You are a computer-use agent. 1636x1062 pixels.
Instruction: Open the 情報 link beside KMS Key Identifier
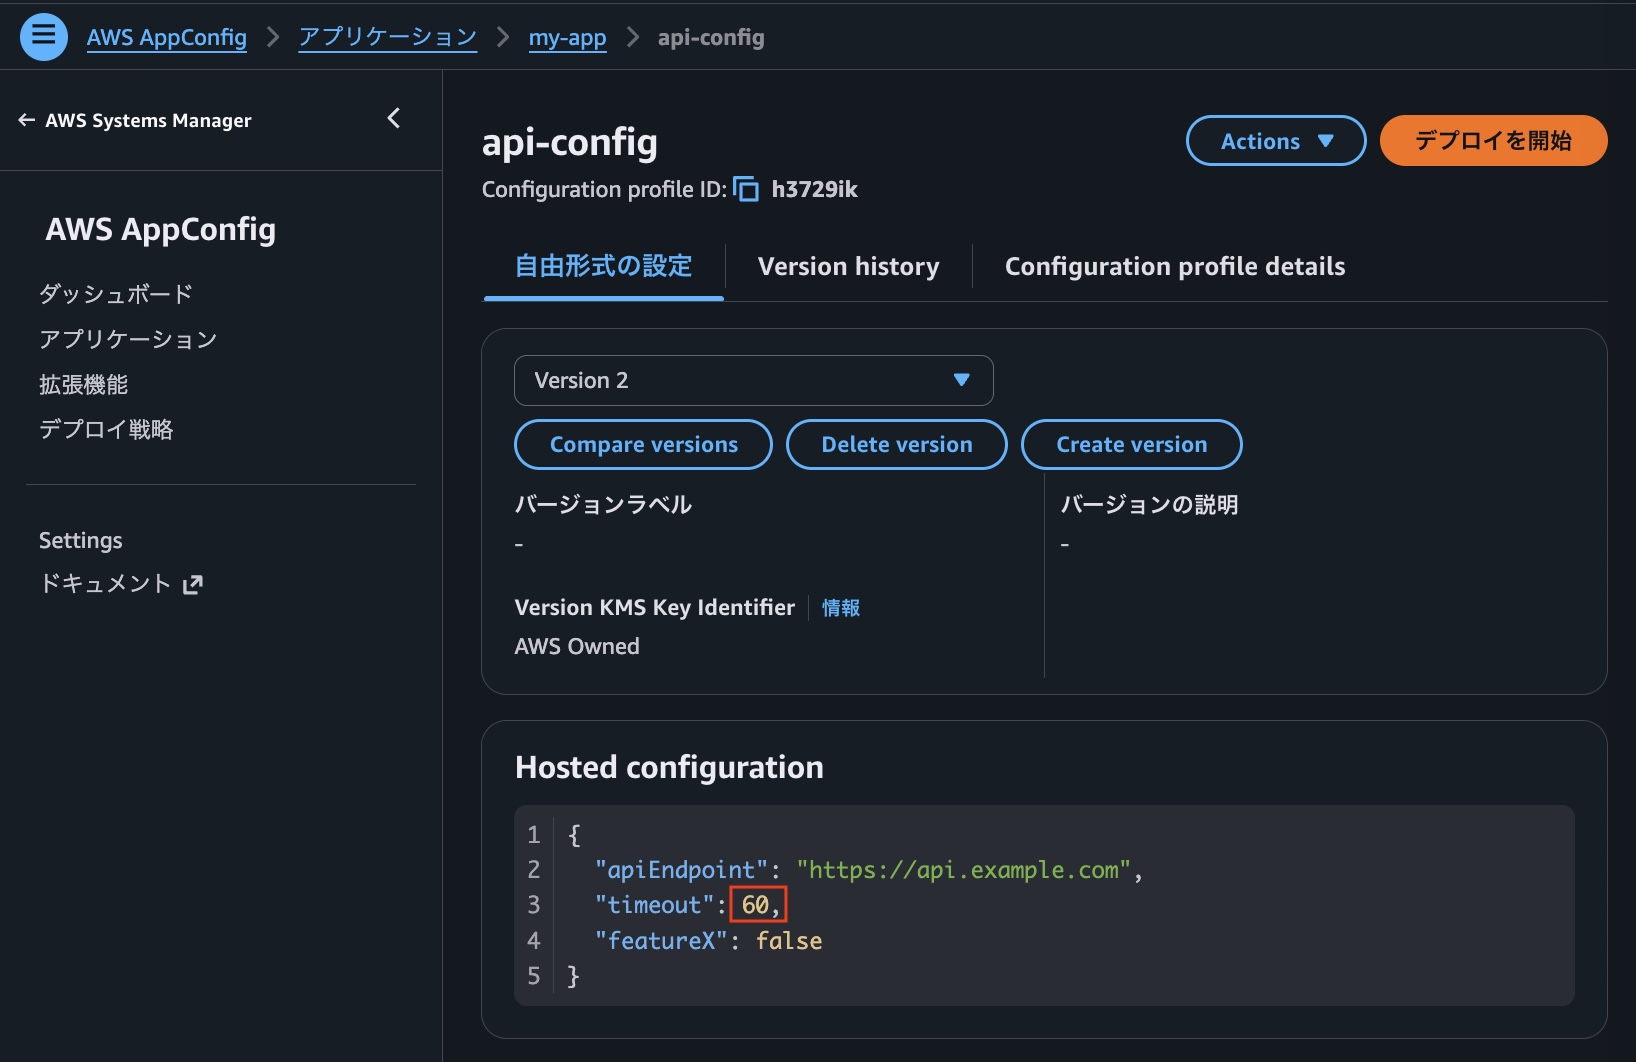840,608
